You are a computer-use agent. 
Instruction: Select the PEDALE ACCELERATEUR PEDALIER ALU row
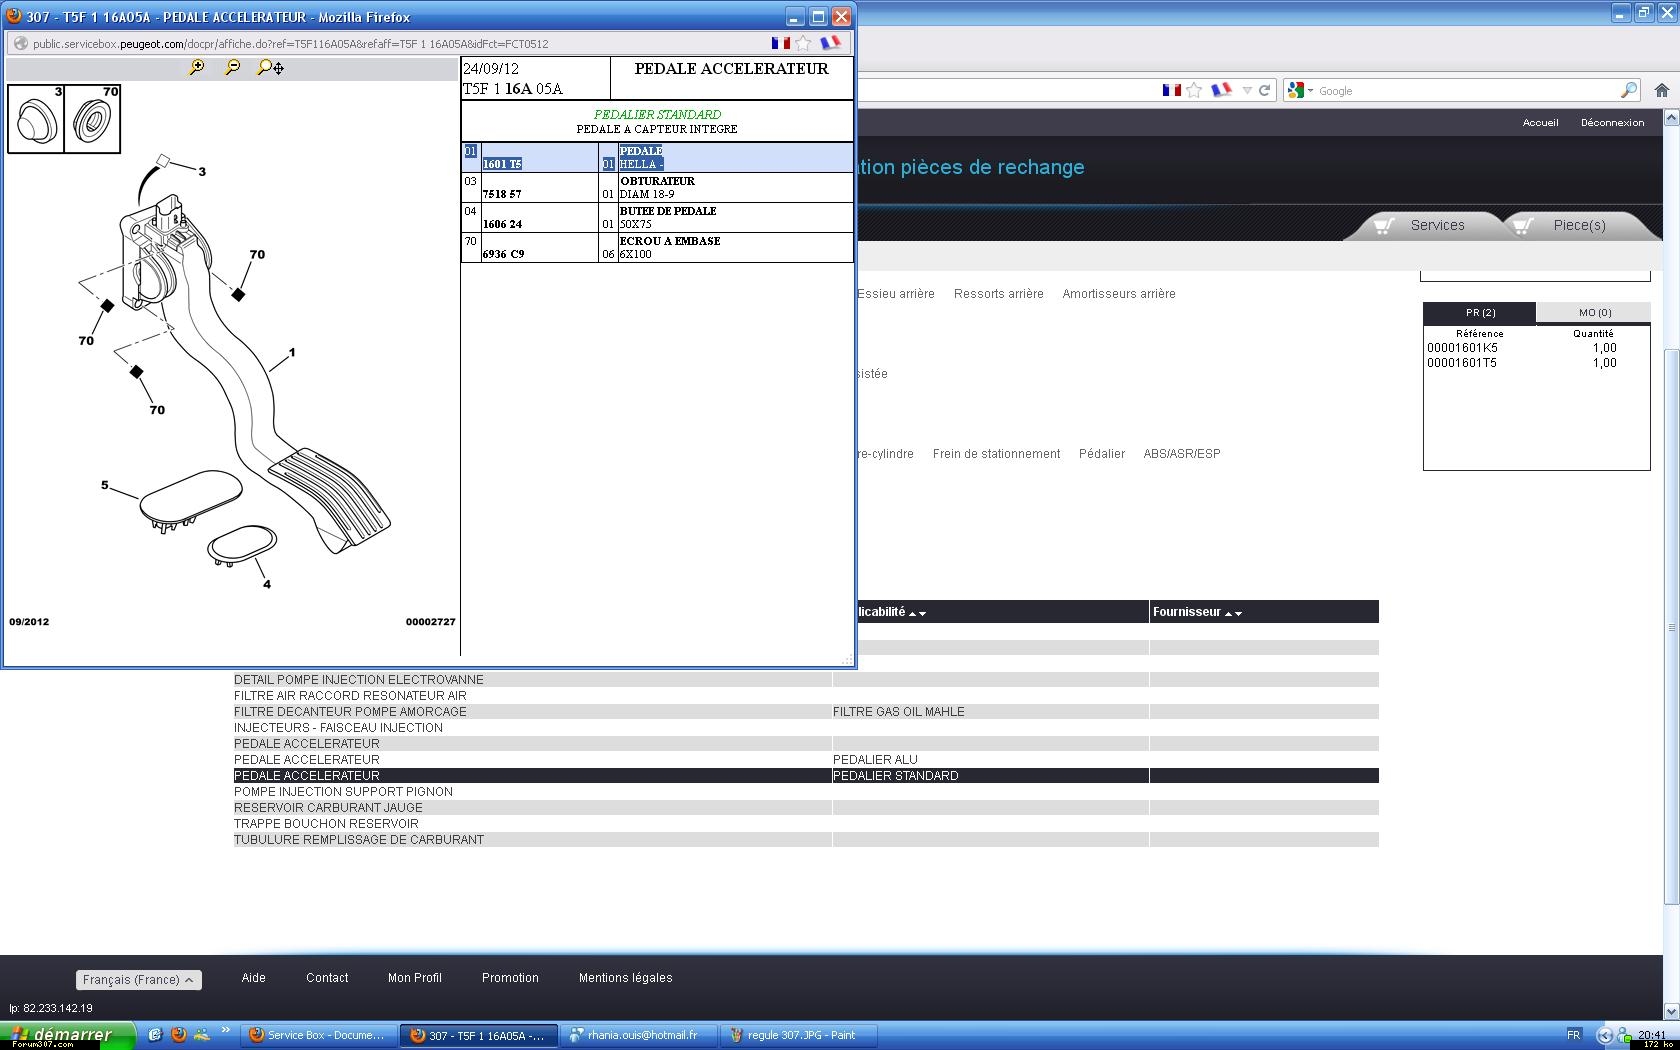pyautogui.click(x=306, y=760)
